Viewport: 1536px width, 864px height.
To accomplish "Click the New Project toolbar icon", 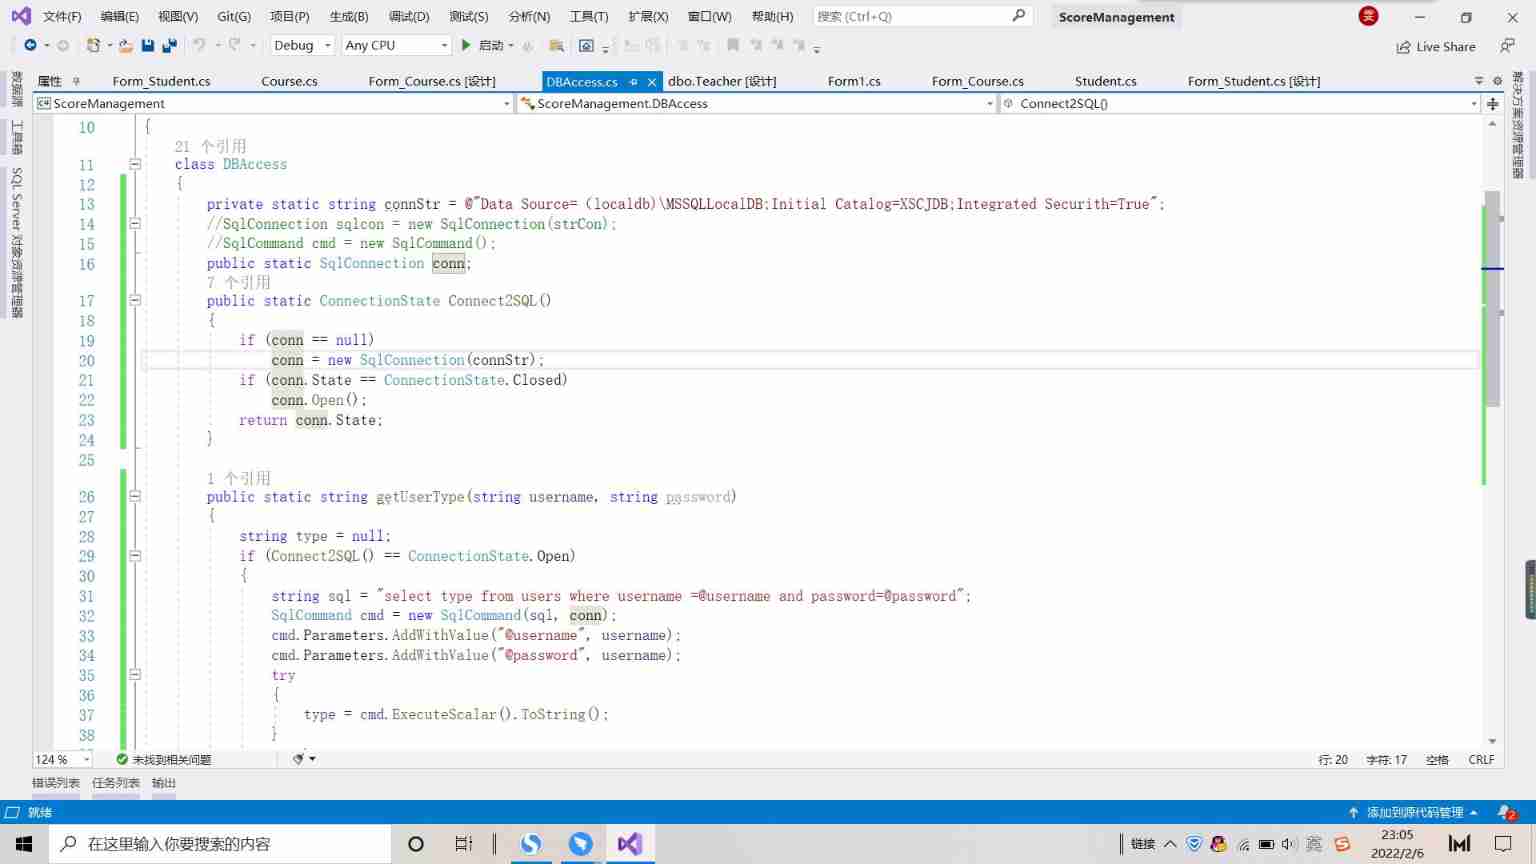I will coord(93,45).
